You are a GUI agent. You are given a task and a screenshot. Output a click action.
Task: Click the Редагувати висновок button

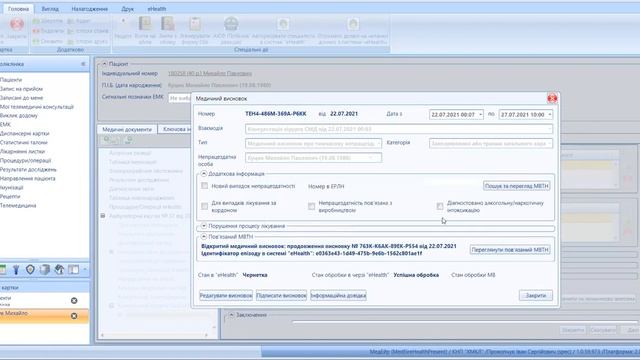226,295
